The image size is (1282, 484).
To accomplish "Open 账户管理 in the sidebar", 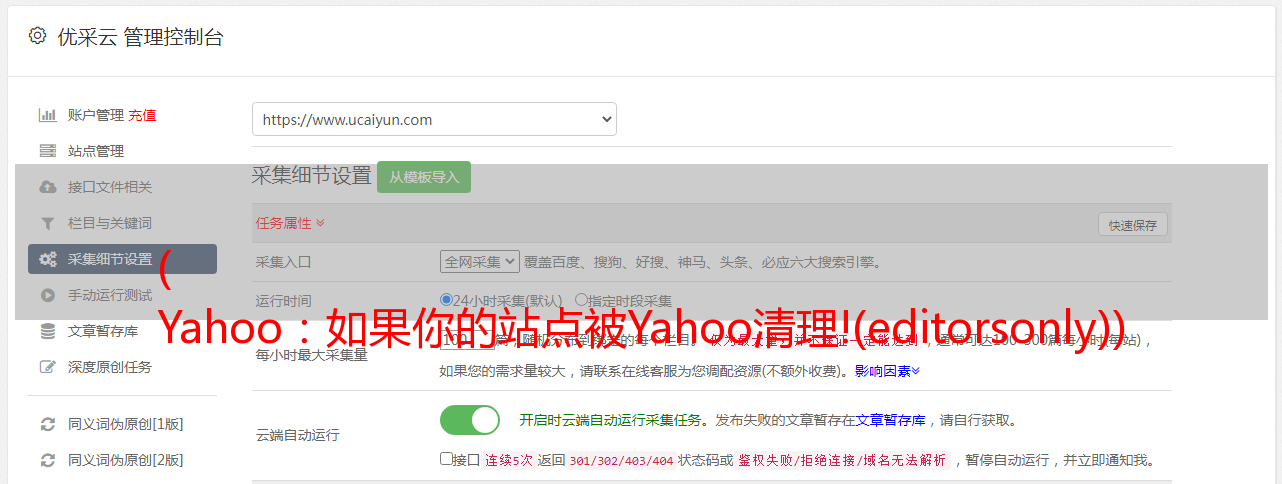I will [x=96, y=115].
